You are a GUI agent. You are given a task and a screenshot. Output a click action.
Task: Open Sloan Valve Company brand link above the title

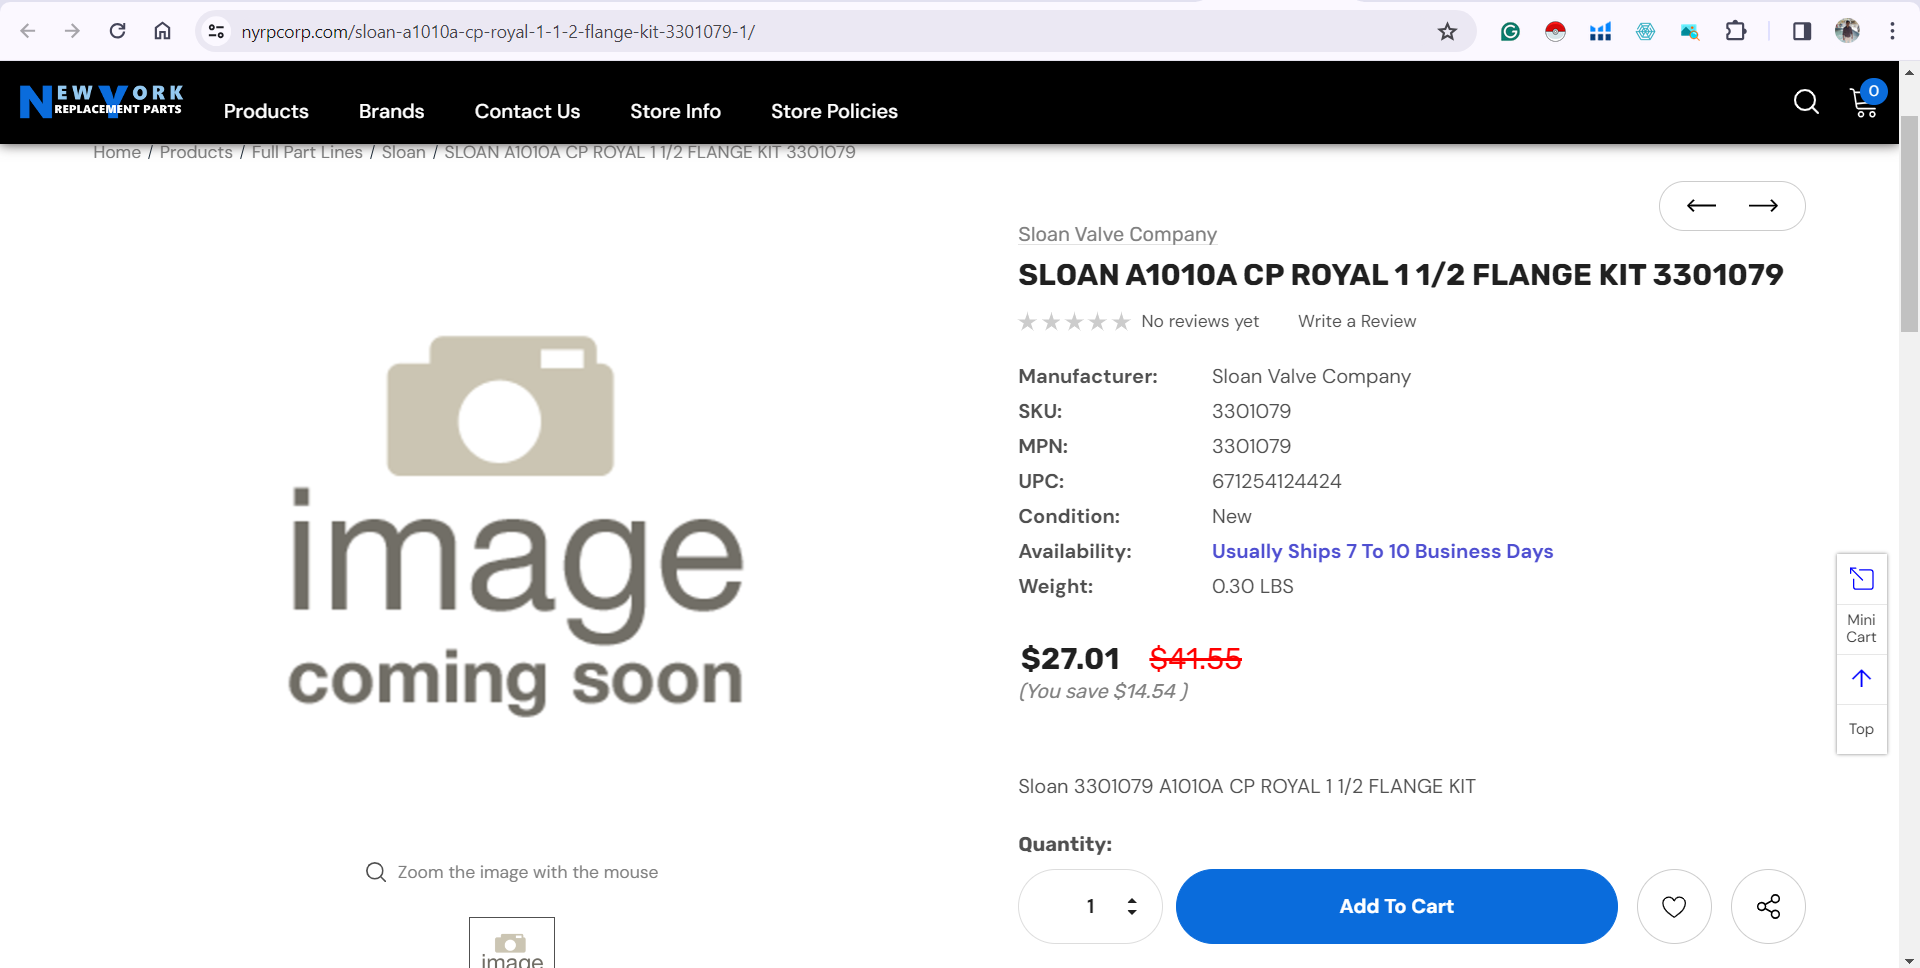pos(1117,234)
